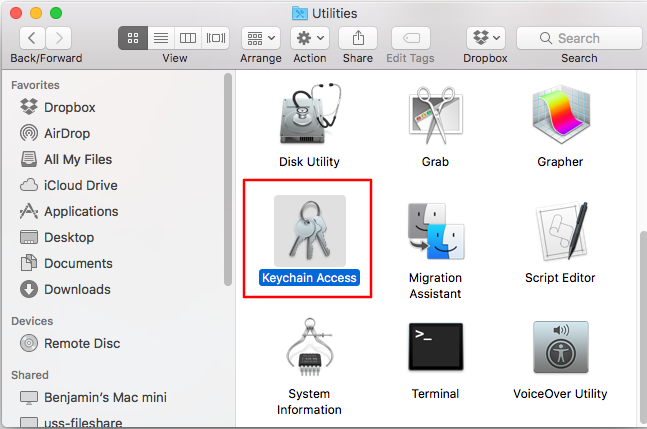Viewport: 647px width, 429px height.
Task: Switch to icon view
Action: tap(133, 38)
